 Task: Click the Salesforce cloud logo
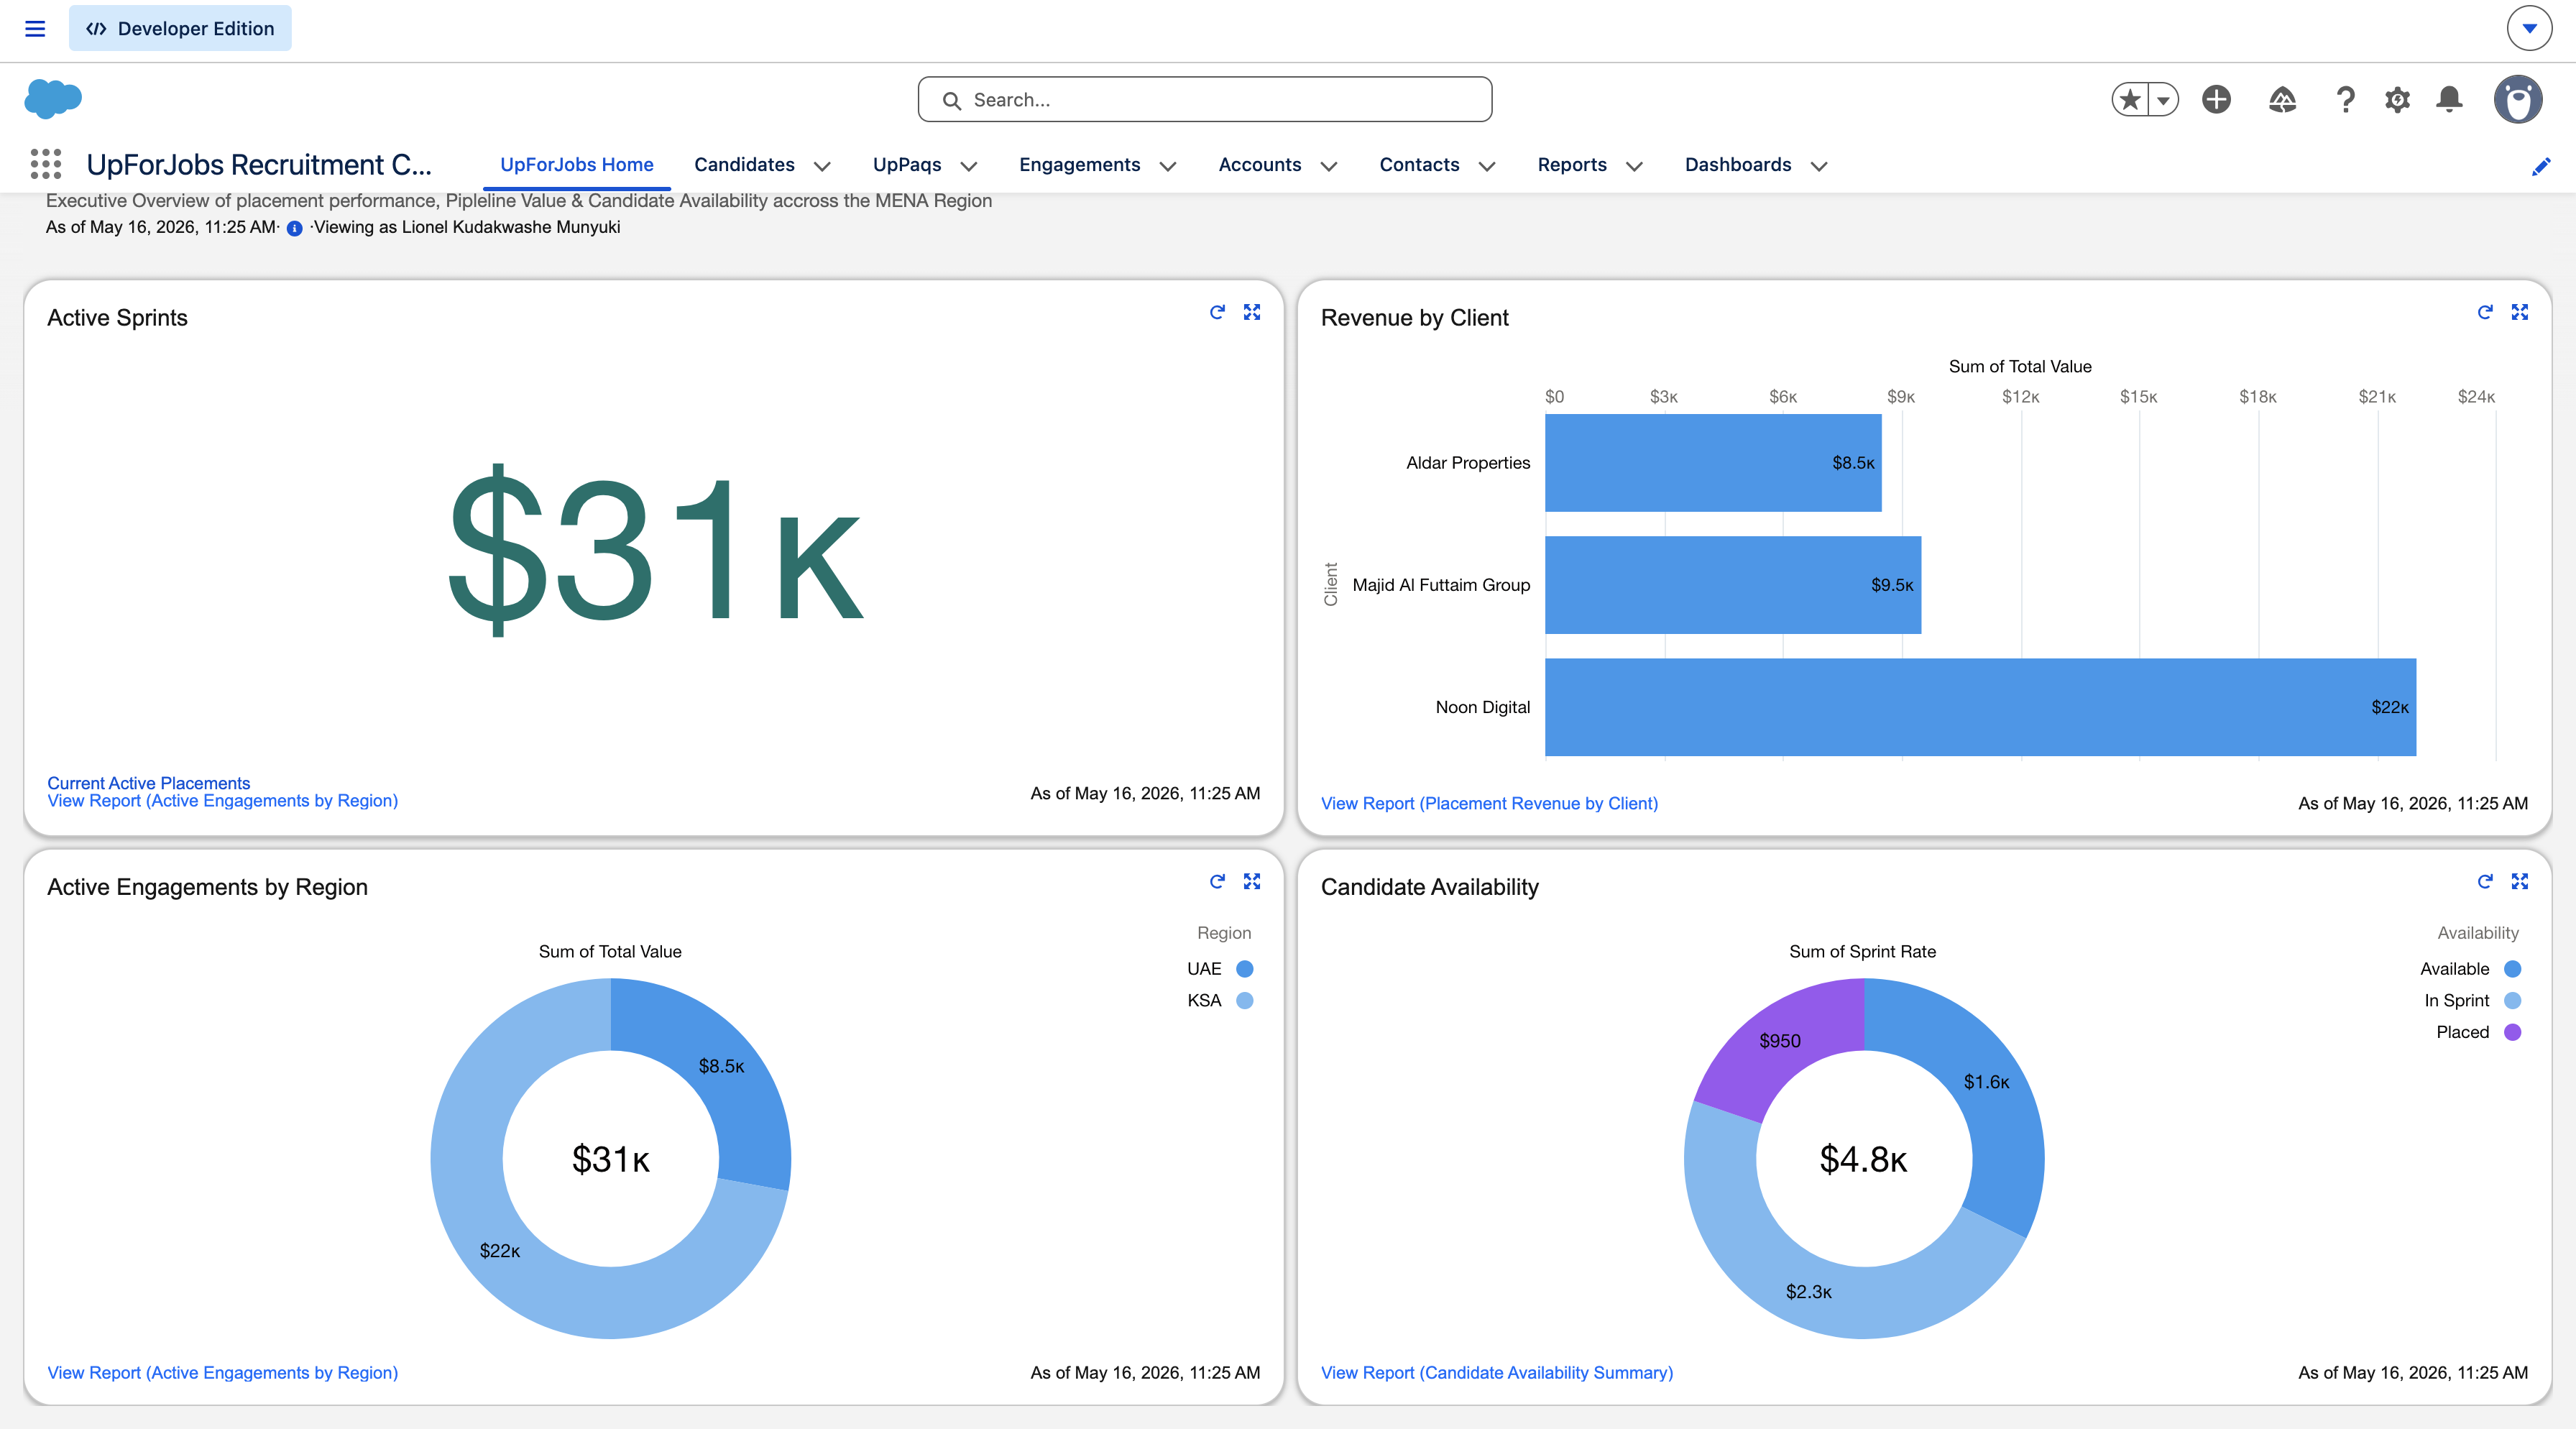53,99
